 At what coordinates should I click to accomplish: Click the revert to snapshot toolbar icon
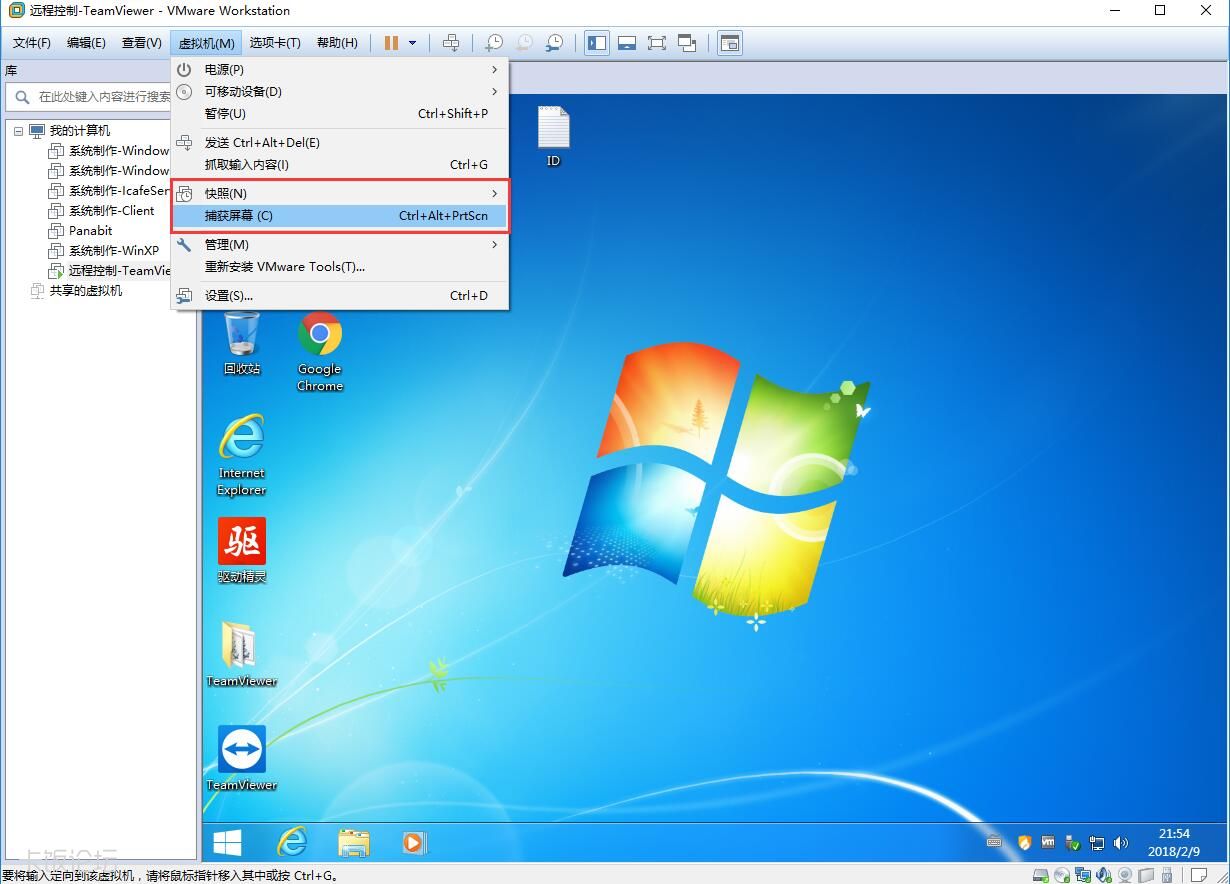524,43
